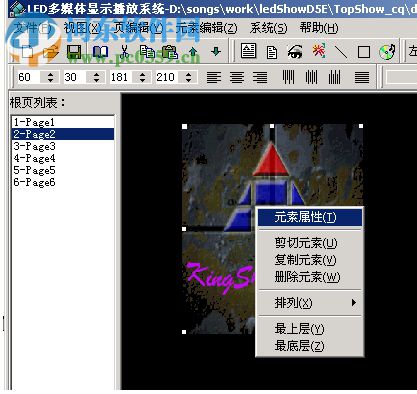Screen dimensions: 417x394
Task: Click the red starburst animation icon
Action: click(x=319, y=51)
